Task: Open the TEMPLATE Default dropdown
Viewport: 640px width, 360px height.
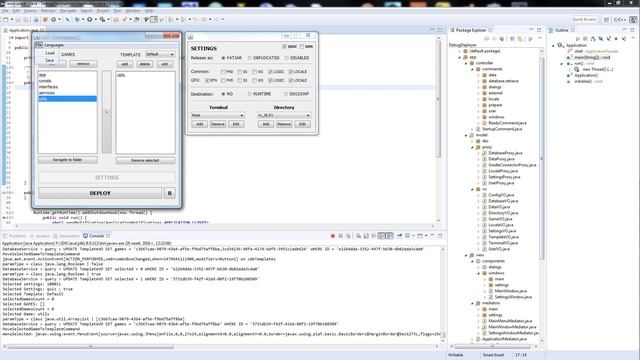Action: point(160,54)
